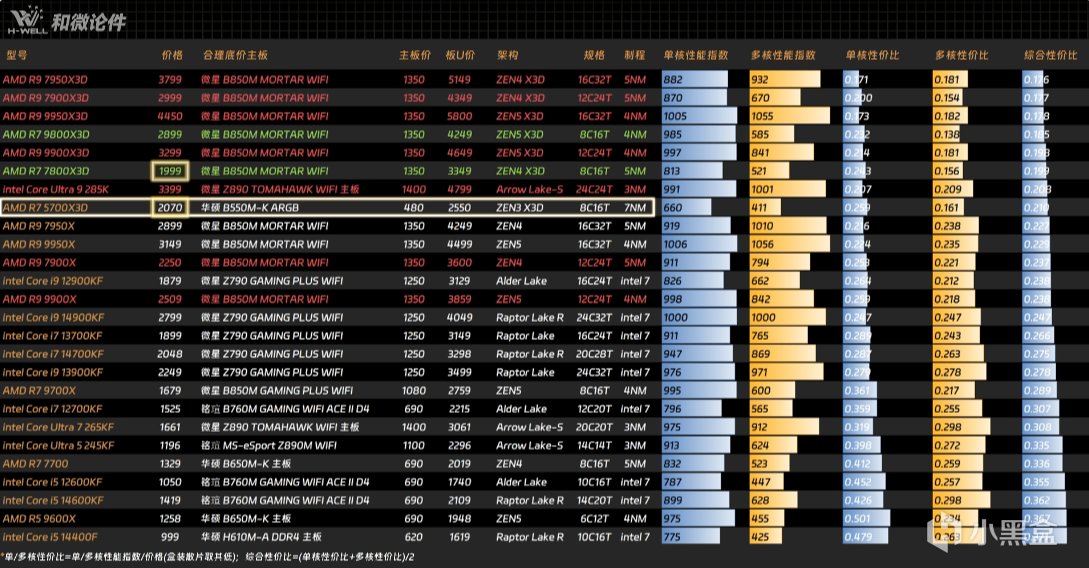Click the 6C12T spec cell
This screenshot has width=1089, height=568.
594,518
